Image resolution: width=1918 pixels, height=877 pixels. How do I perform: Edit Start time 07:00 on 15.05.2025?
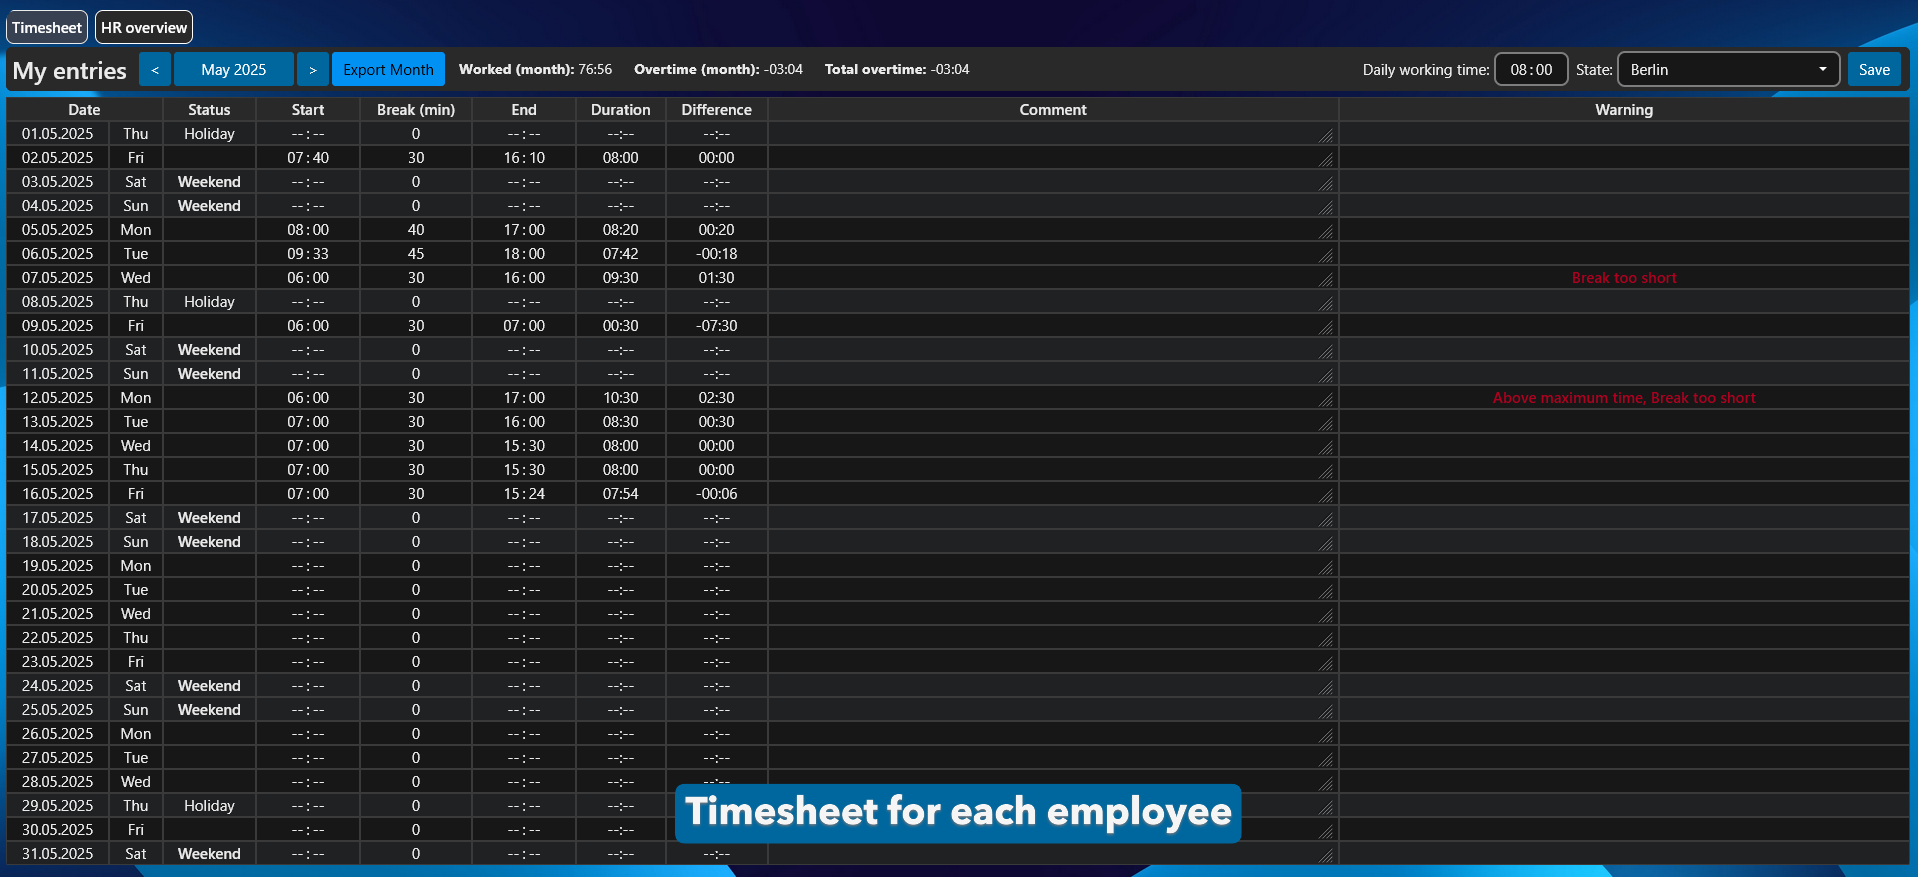pos(308,470)
